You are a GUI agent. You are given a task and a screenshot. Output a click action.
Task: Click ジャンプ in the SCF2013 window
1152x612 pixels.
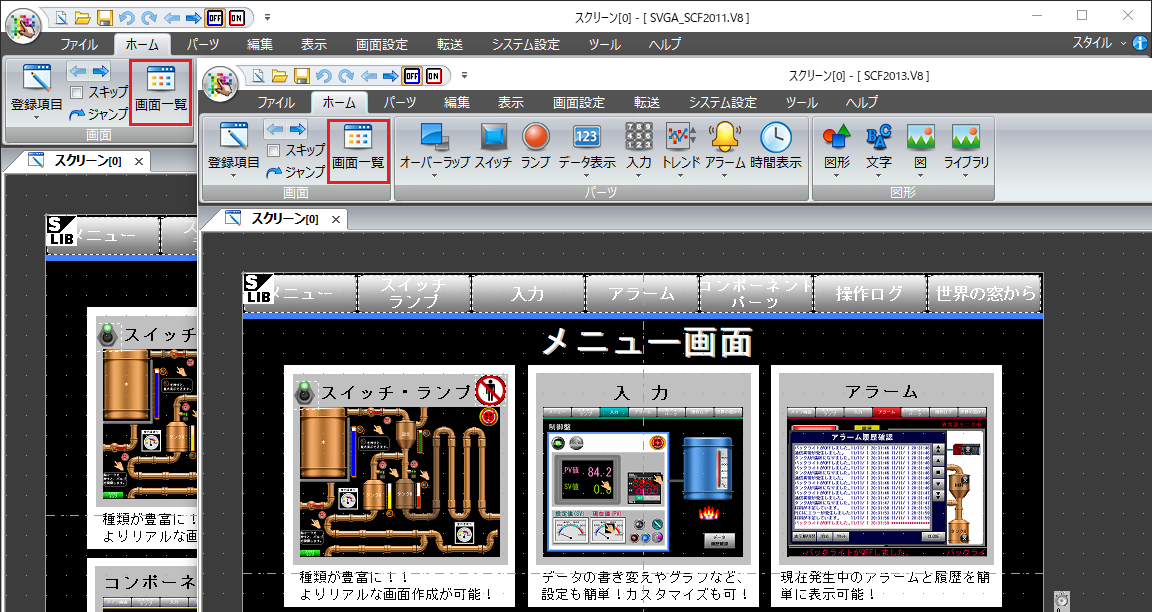295,171
